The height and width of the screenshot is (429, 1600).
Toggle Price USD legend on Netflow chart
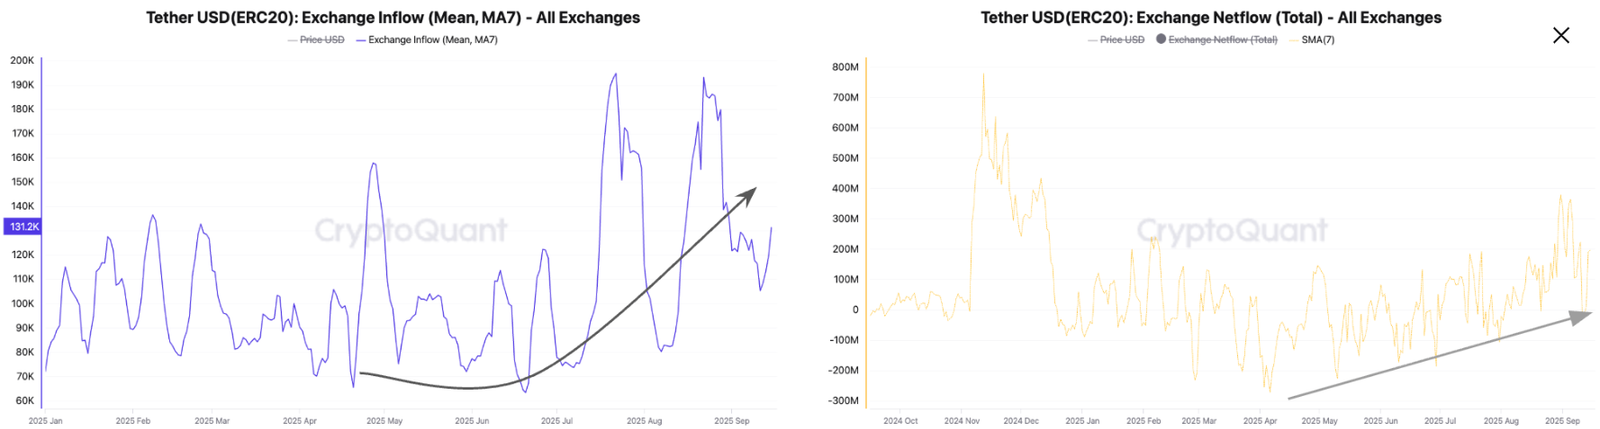coord(1121,40)
